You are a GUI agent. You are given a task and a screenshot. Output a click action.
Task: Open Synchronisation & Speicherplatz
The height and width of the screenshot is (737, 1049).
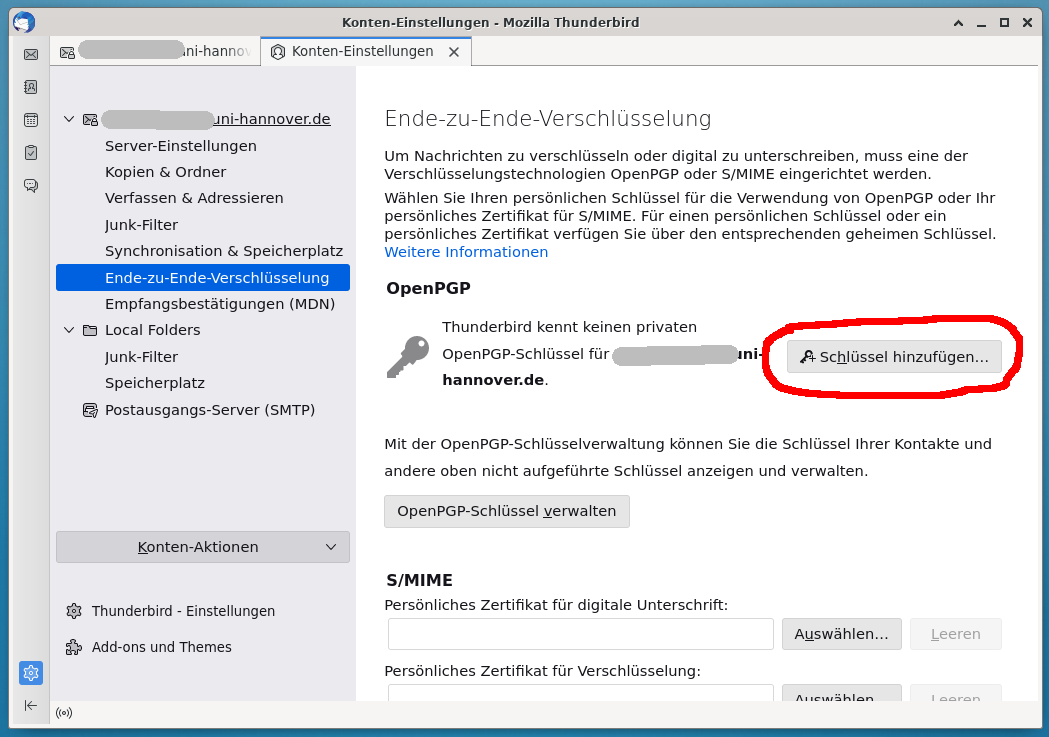pyautogui.click(x=223, y=251)
